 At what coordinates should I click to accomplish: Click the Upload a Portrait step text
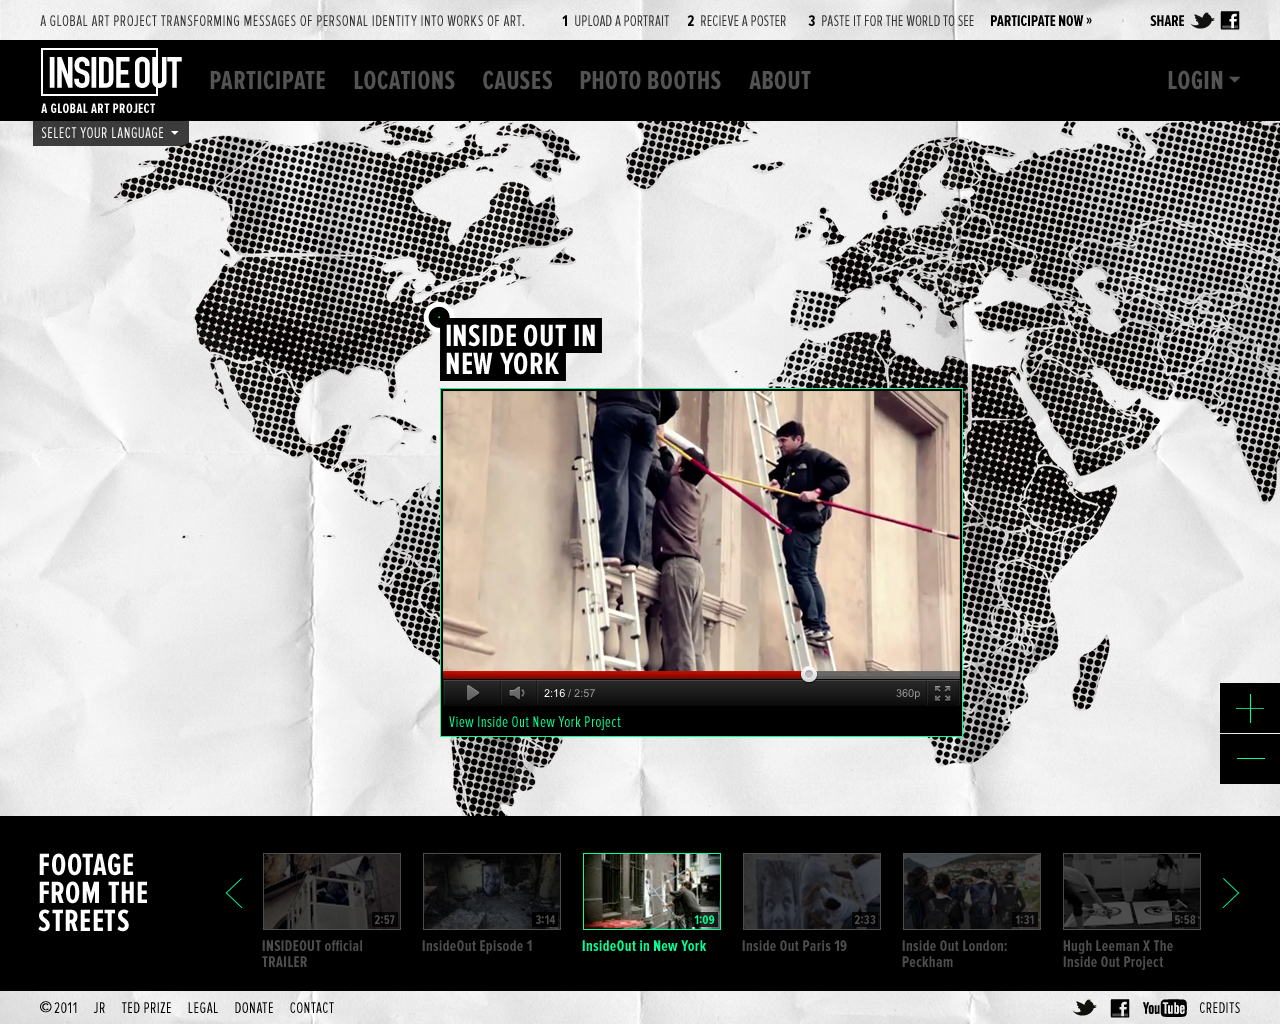[x=615, y=20]
